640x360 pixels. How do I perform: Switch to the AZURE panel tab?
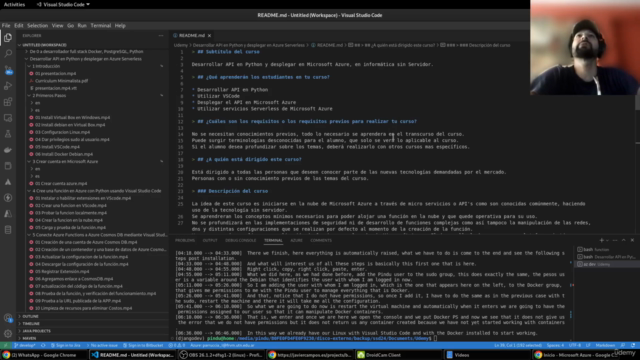tap(296, 240)
